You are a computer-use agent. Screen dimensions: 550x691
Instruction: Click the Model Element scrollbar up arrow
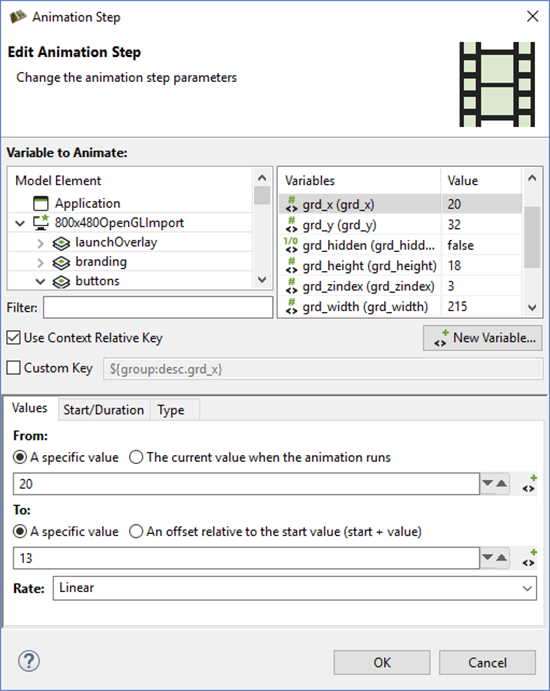[262, 178]
